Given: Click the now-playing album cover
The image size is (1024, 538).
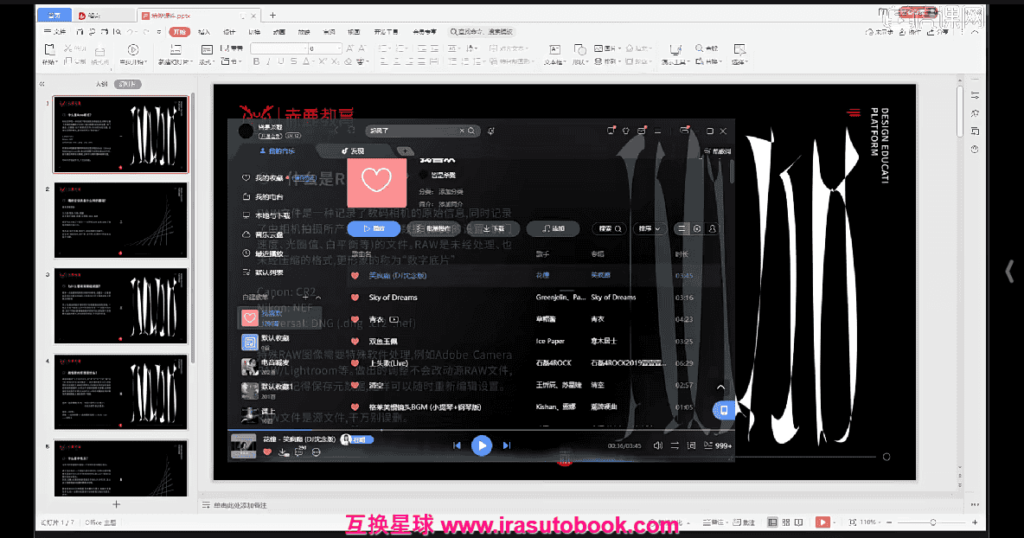Looking at the screenshot, I should tap(244, 445).
